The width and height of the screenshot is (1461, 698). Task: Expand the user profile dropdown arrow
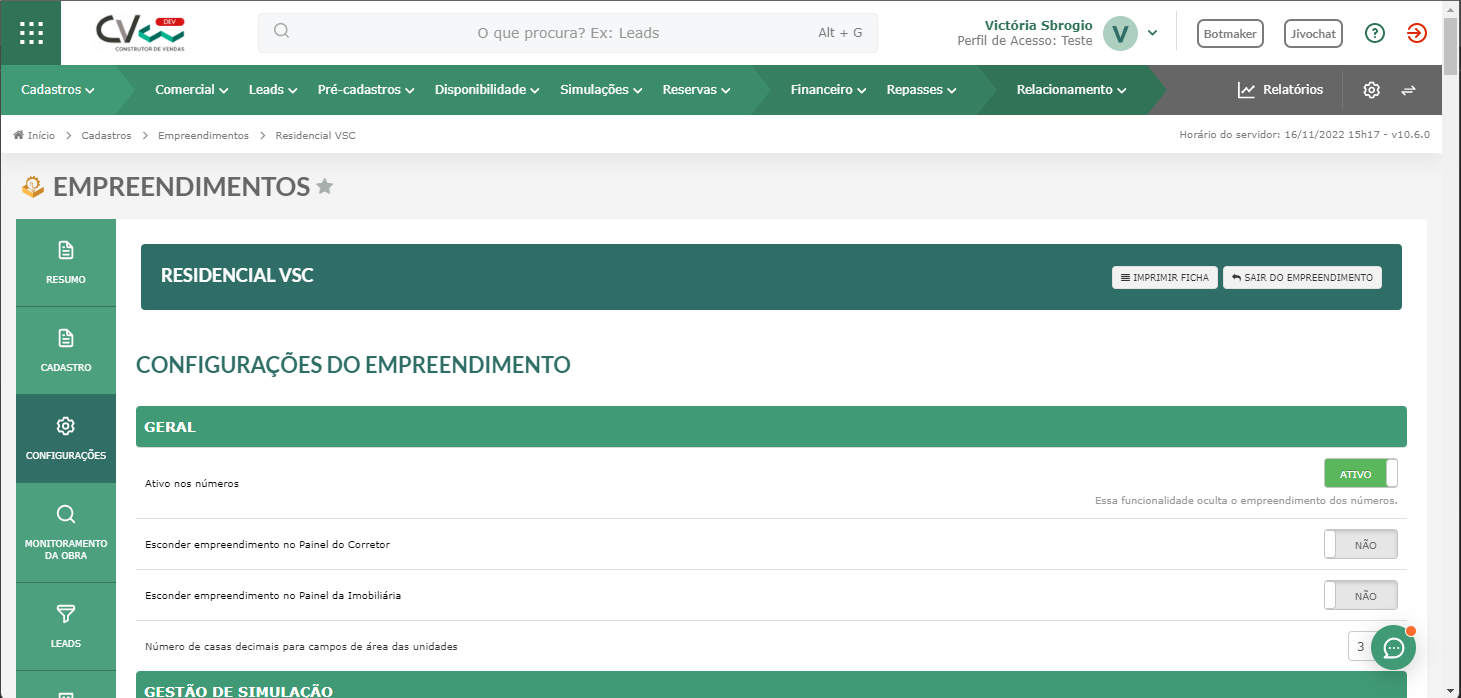1153,33
